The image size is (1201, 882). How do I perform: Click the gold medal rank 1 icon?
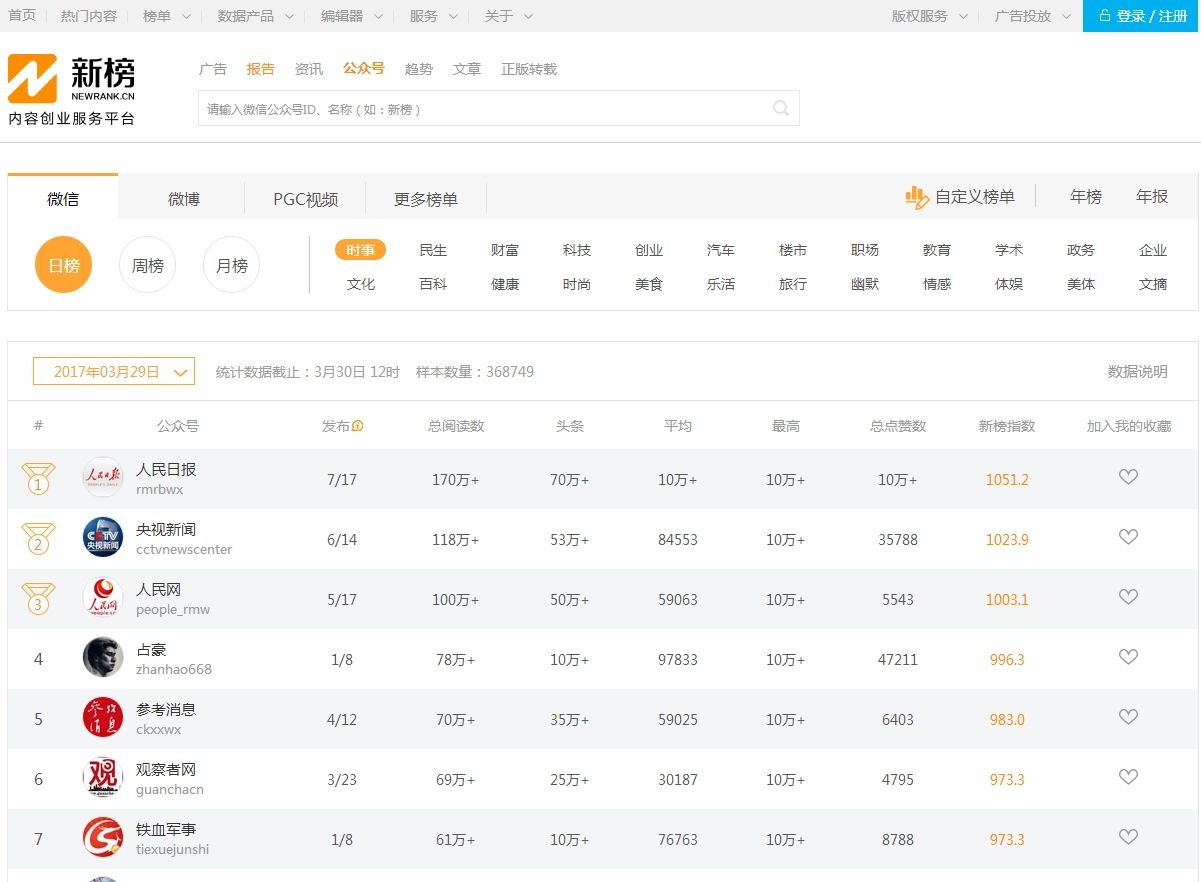38,479
